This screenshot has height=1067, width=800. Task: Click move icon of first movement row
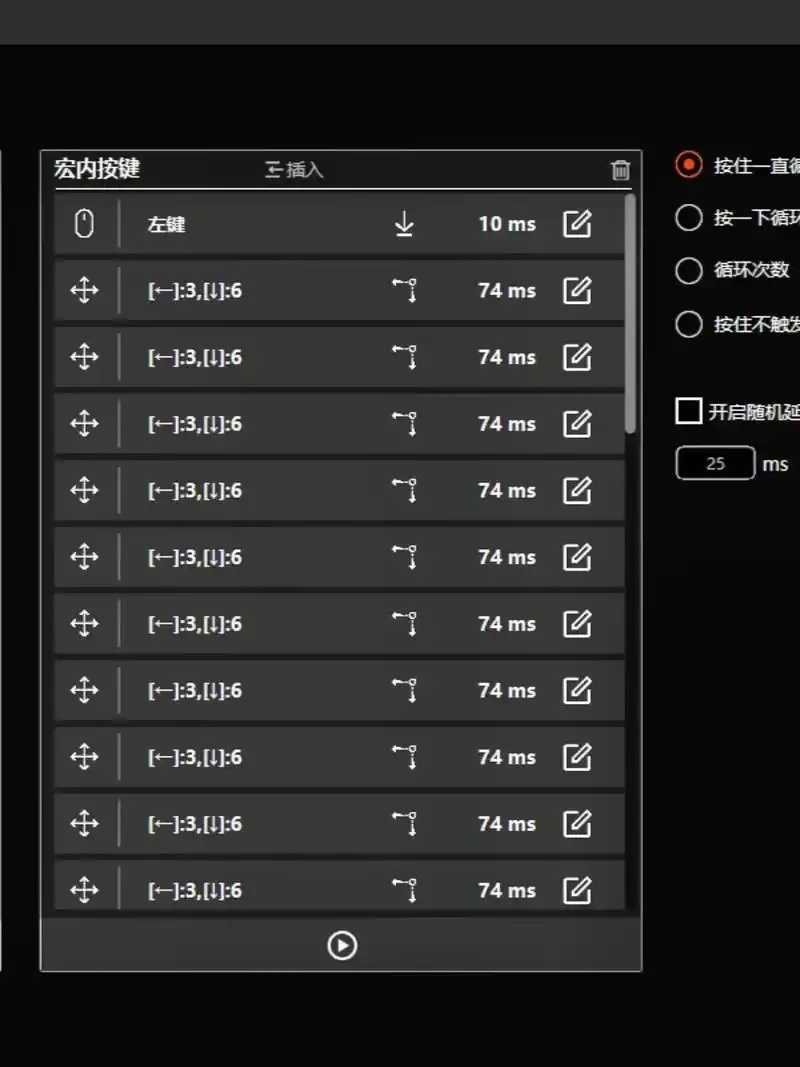(x=84, y=291)
